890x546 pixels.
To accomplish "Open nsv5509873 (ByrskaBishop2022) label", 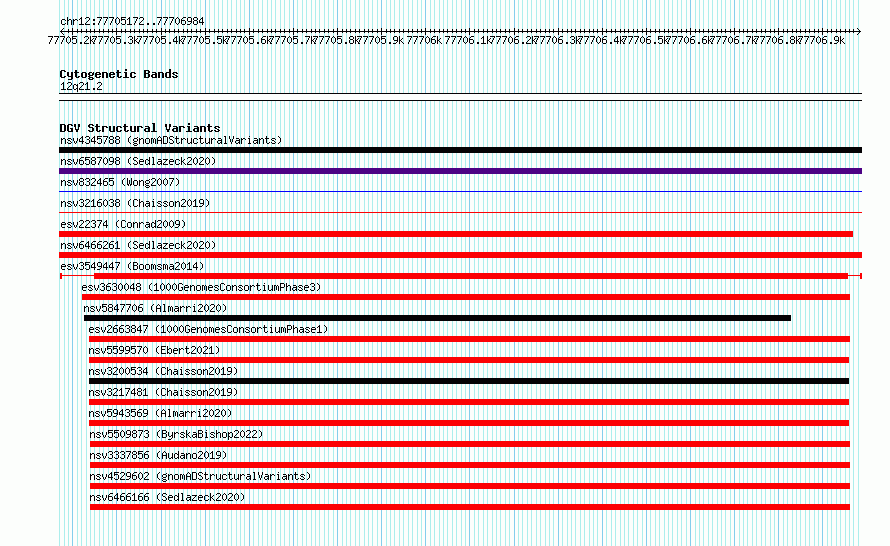I will [x=176, y=434].
